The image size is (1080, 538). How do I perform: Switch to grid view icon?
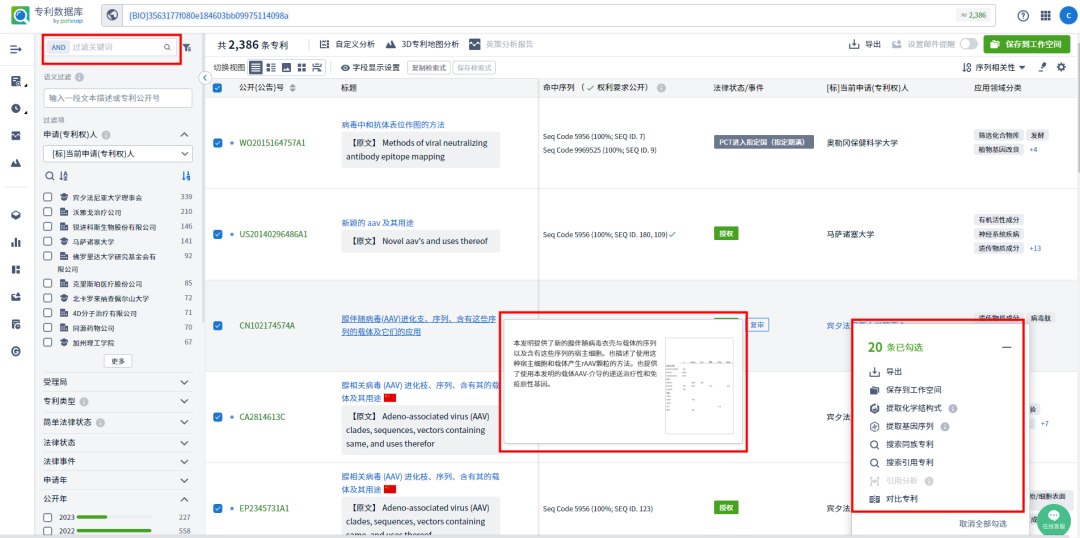(x=301, y=68)
